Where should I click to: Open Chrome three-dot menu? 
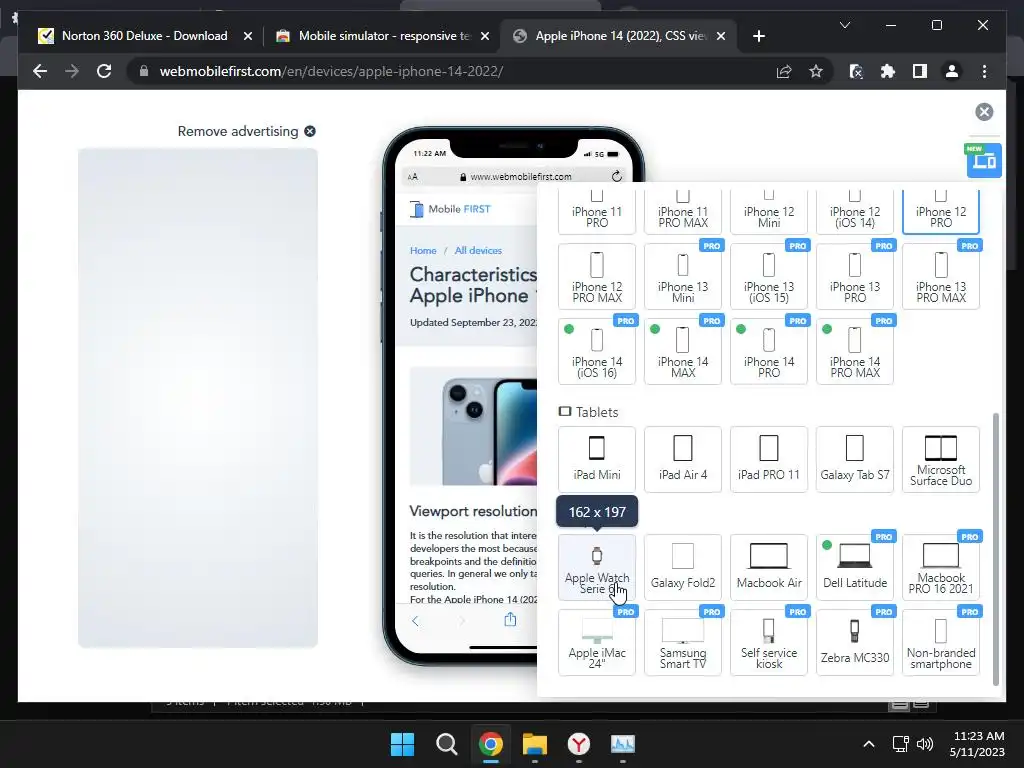point(984,71)
